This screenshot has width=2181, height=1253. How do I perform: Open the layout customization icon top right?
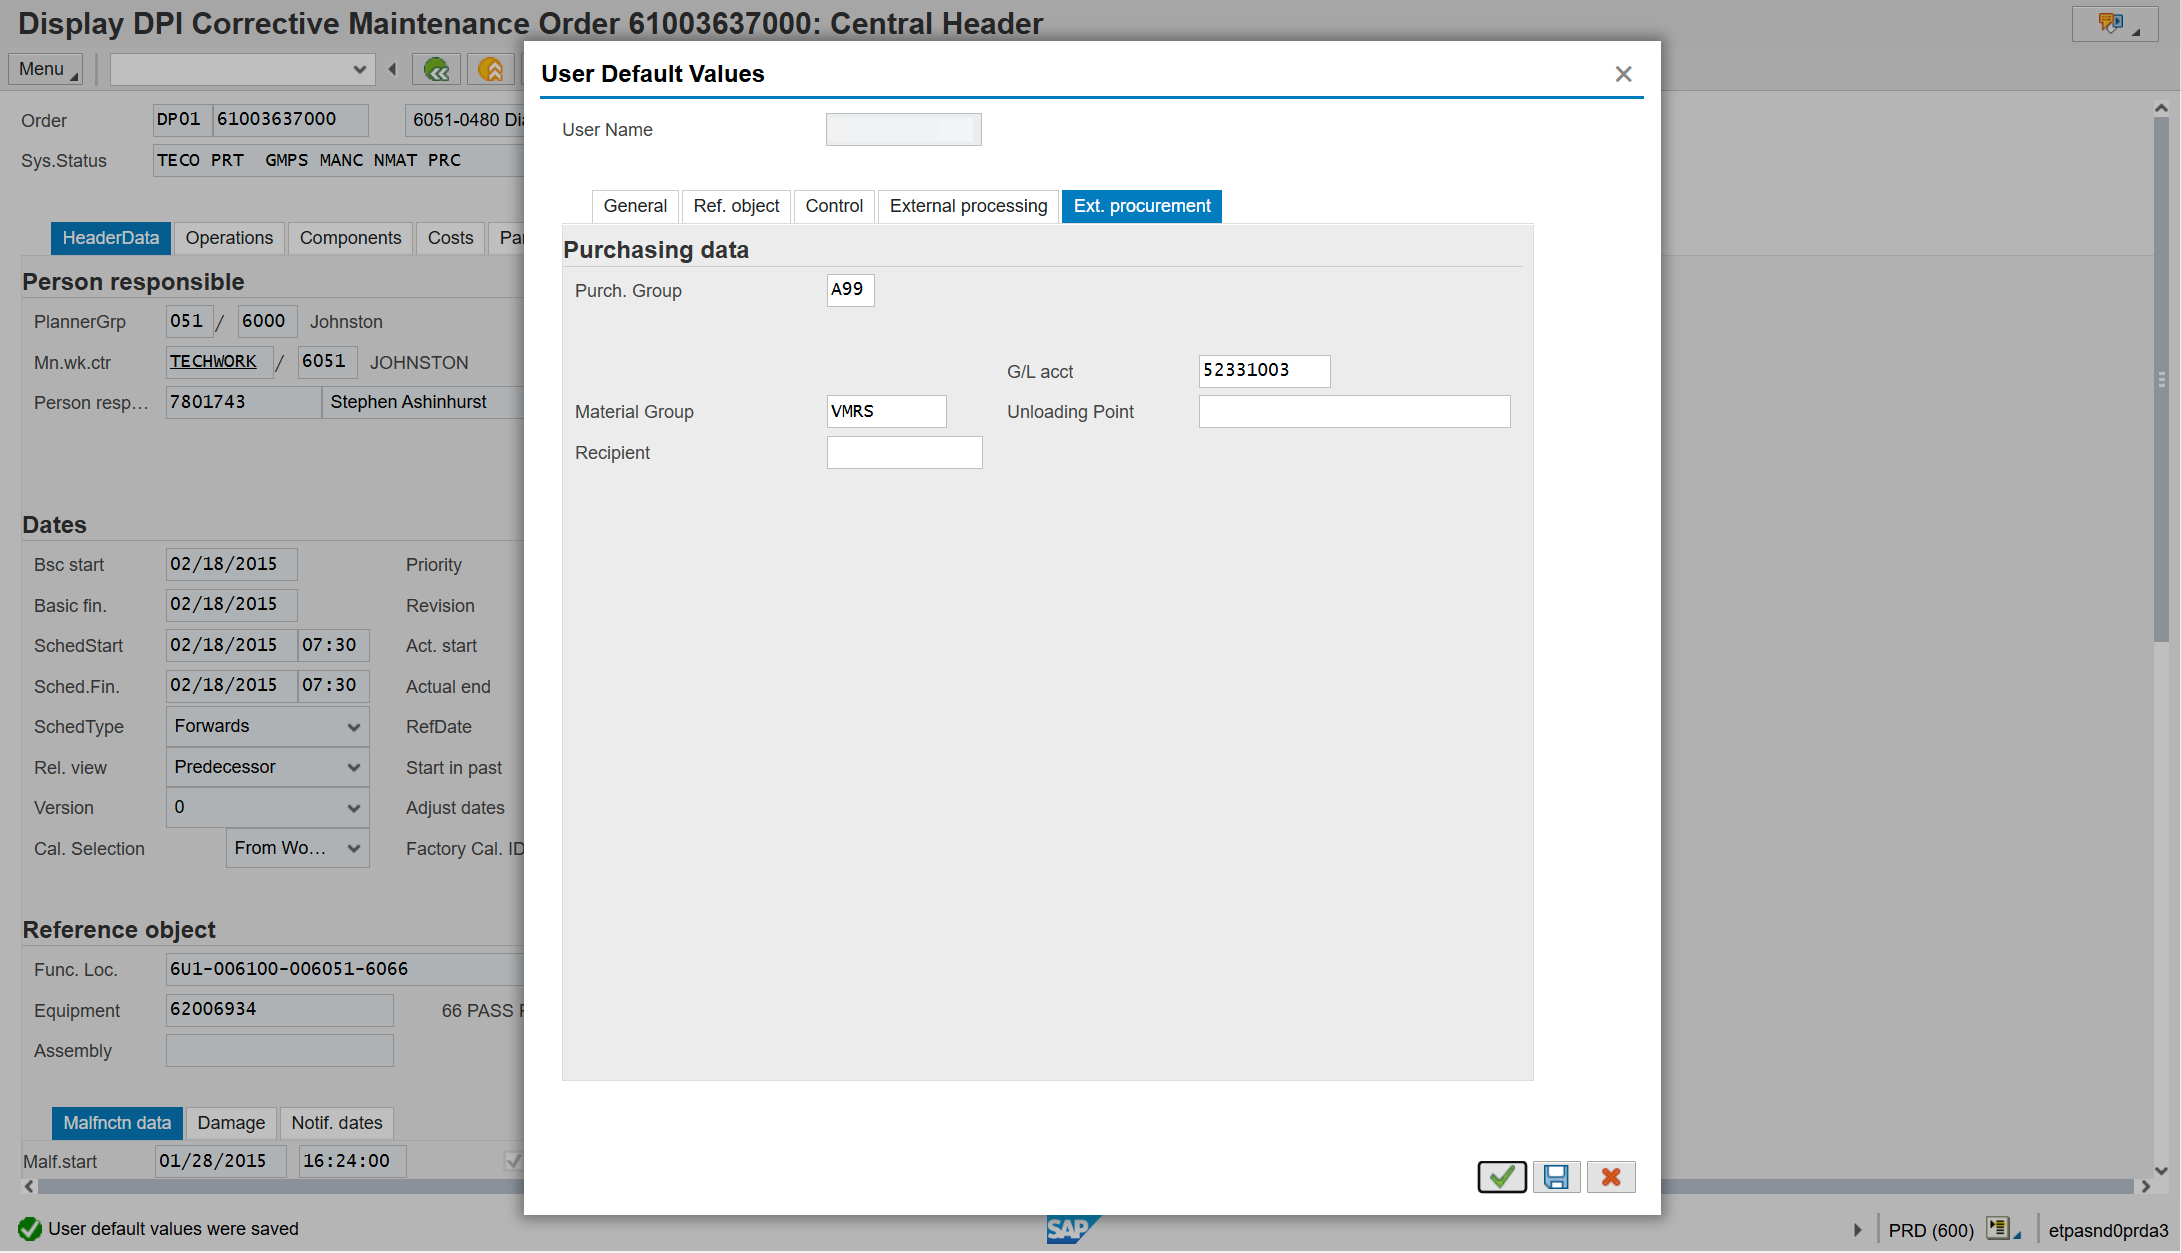2114,24
